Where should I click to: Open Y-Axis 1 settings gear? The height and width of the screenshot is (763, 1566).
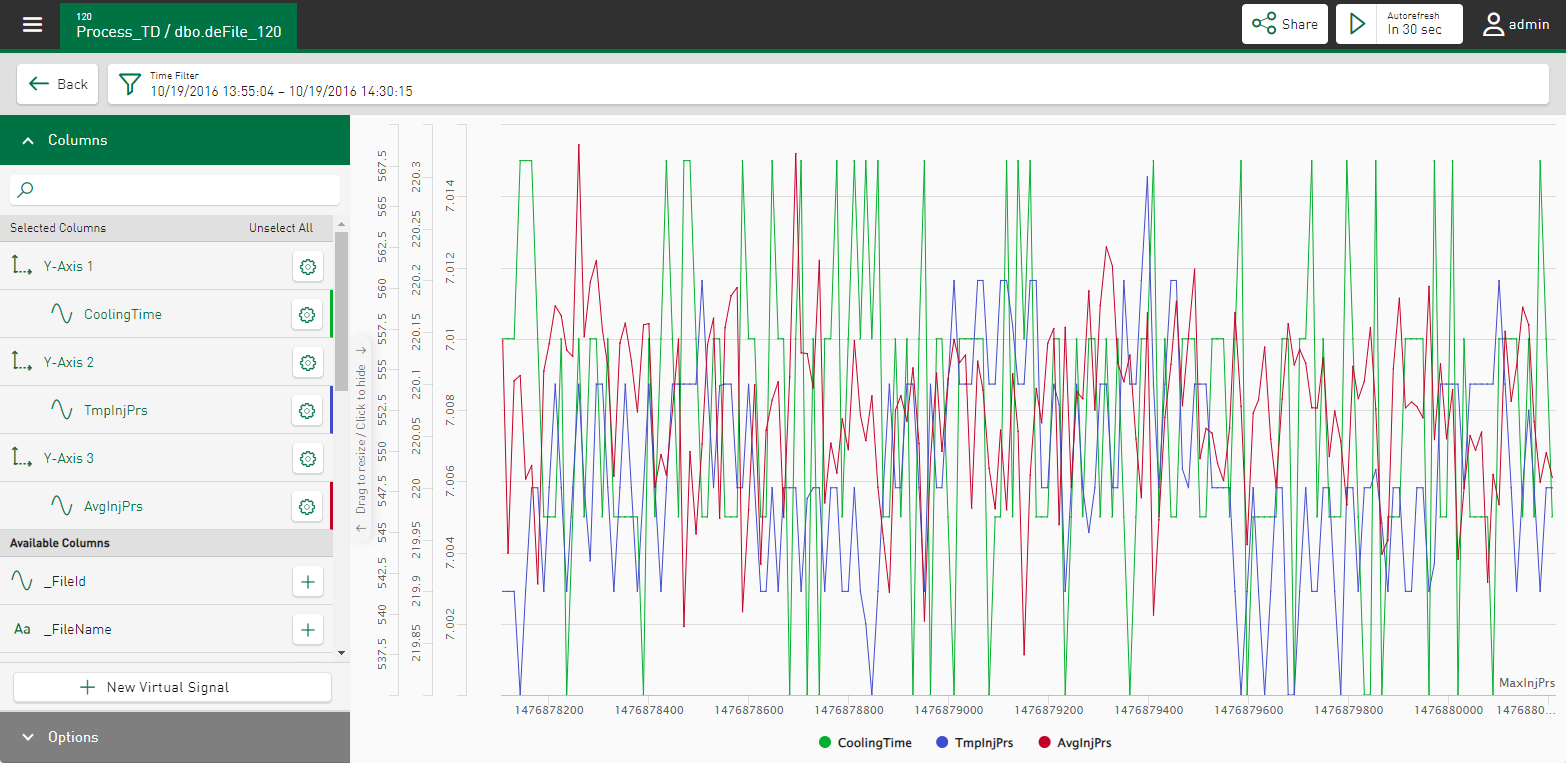307,266
